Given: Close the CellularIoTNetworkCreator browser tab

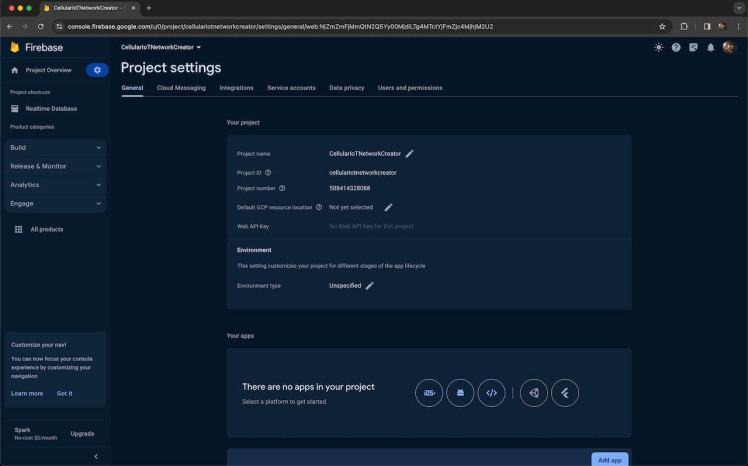Looking at the screenshot, I should (133, 8).
